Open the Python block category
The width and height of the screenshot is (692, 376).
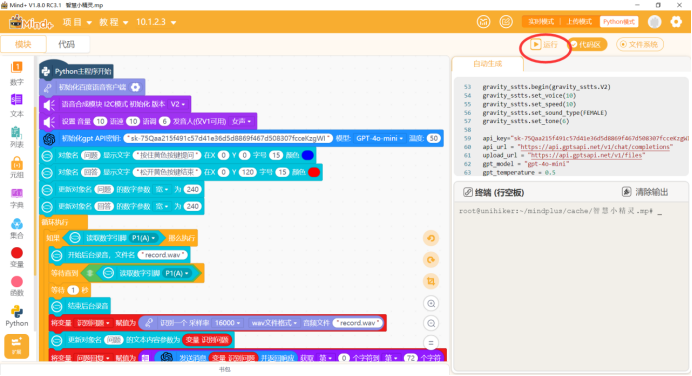click(16, 316)
